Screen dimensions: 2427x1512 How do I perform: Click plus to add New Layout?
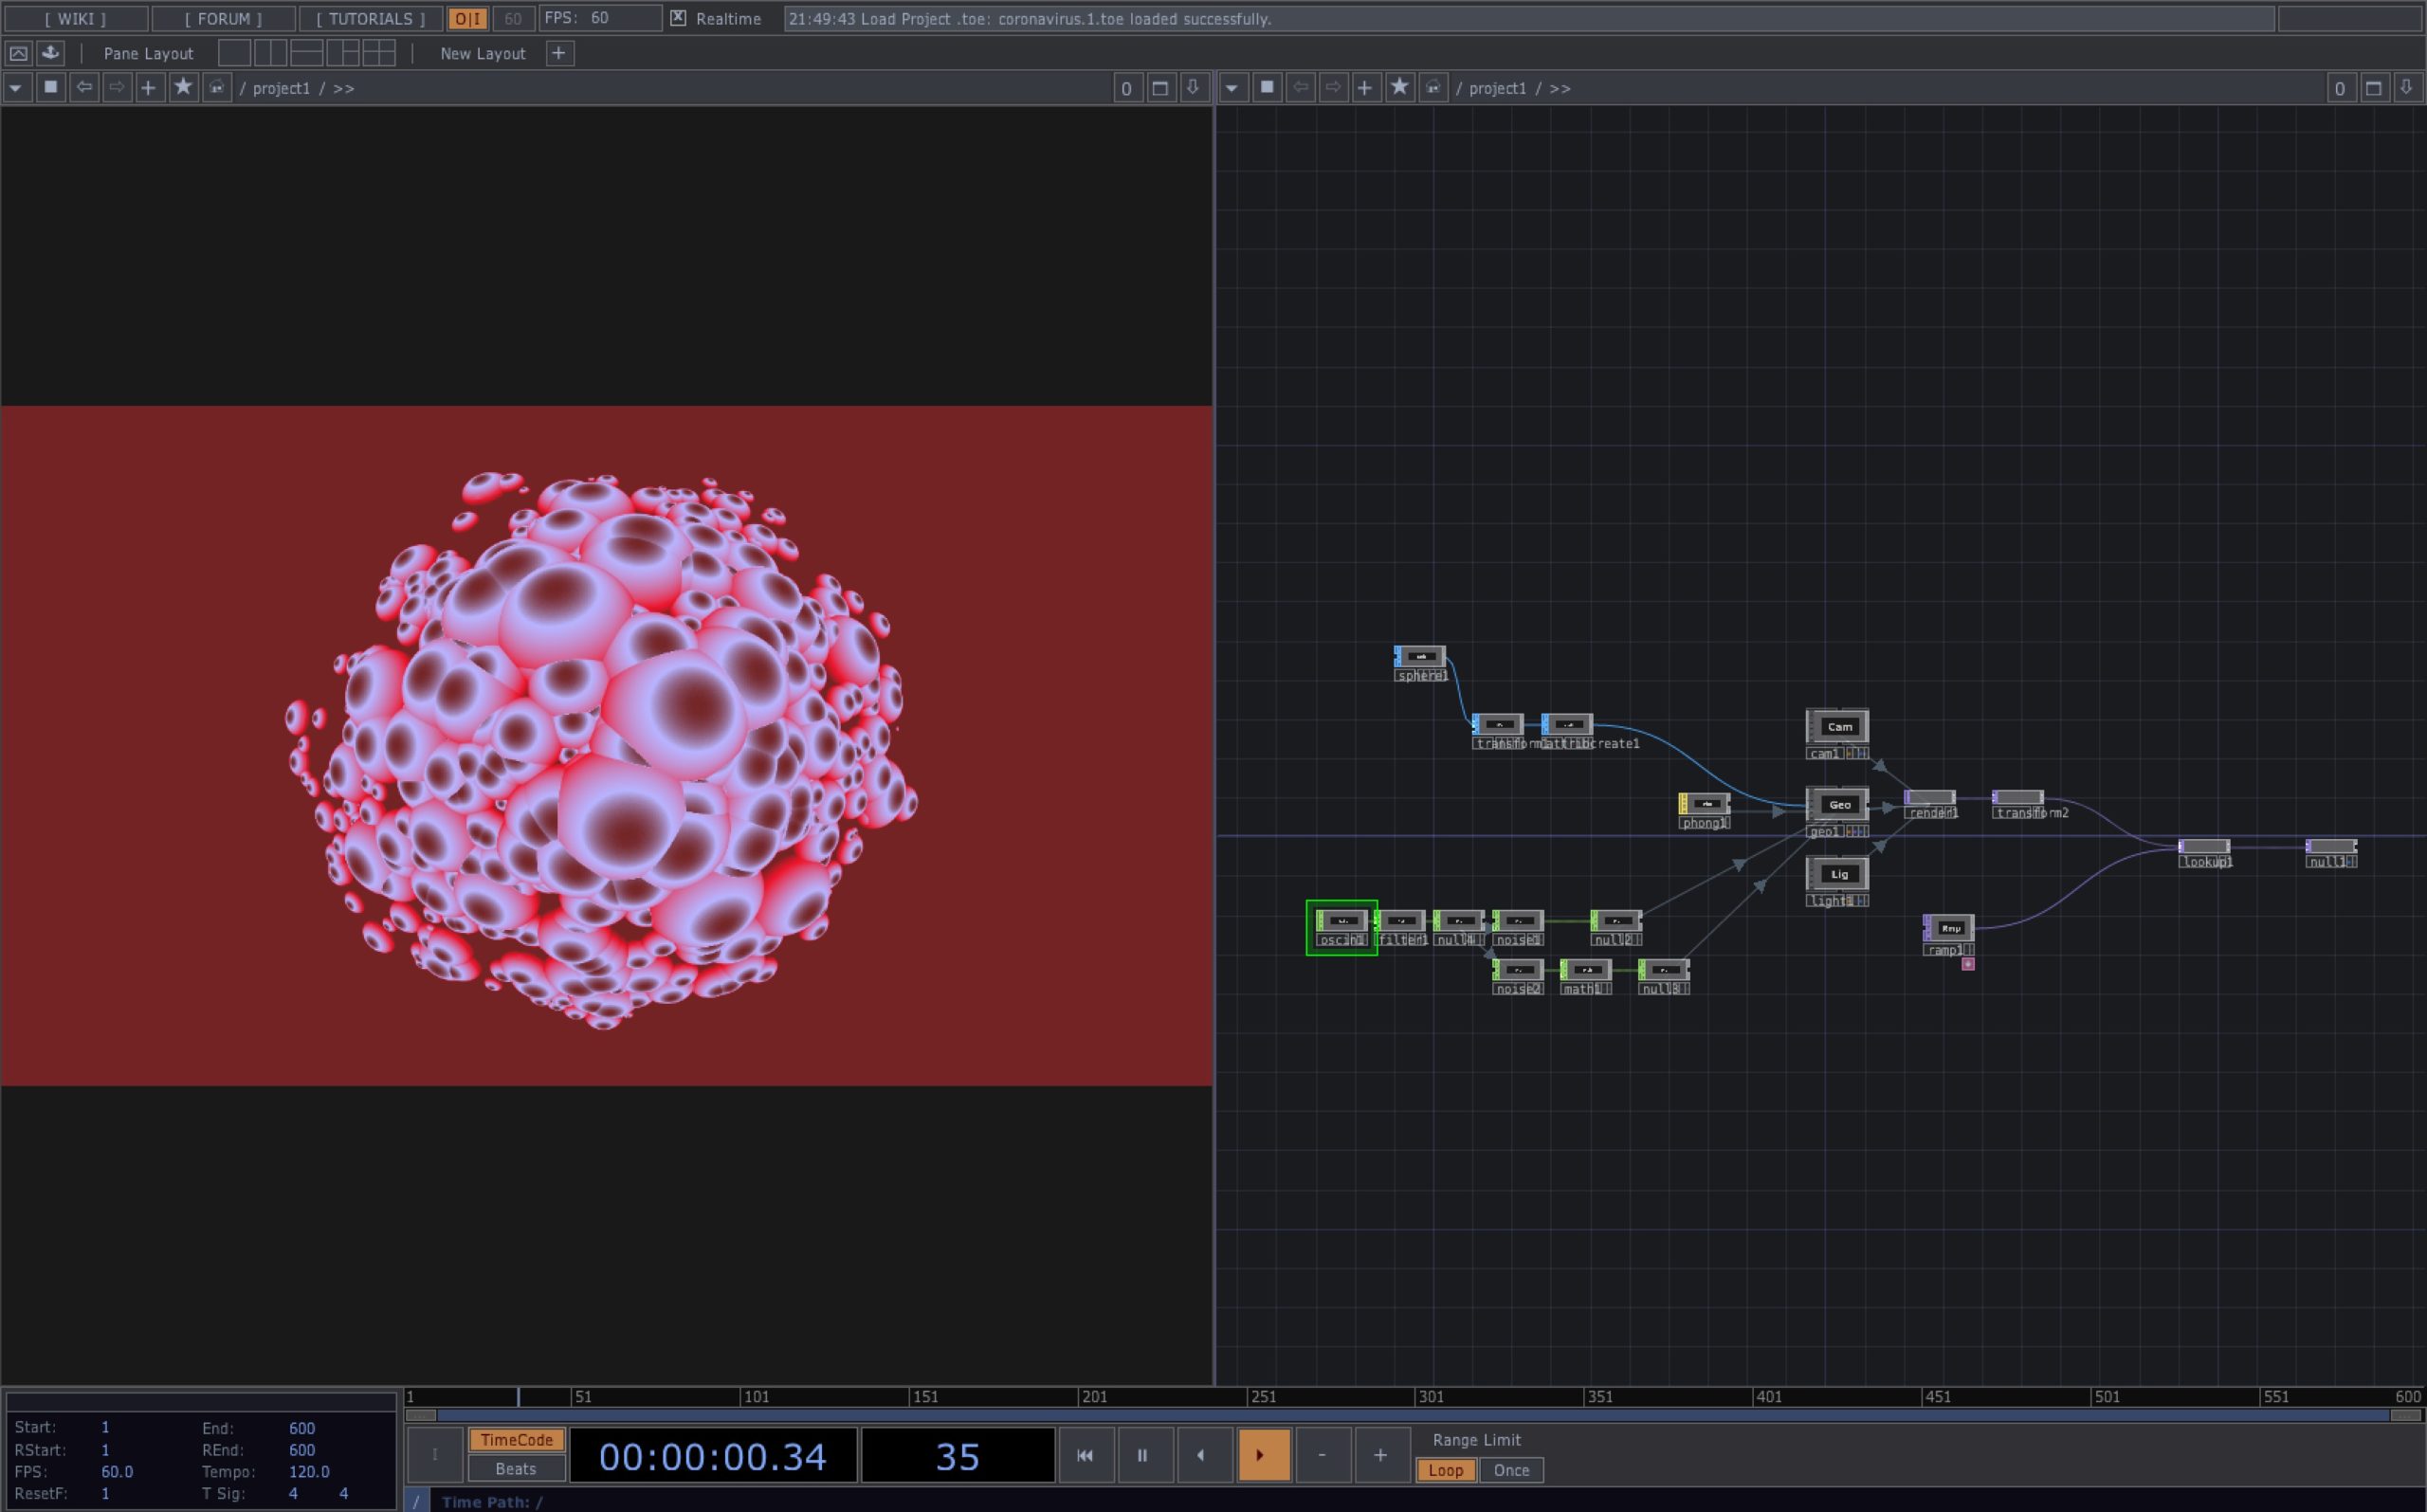[x=559, y=53]
